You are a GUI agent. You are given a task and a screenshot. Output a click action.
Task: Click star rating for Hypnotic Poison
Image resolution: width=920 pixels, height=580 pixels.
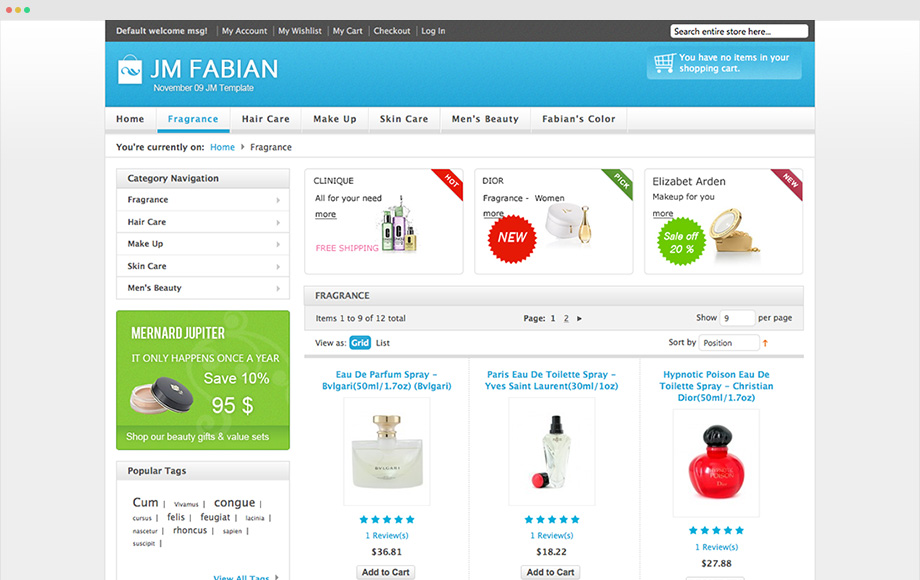(x=716, y=531)
